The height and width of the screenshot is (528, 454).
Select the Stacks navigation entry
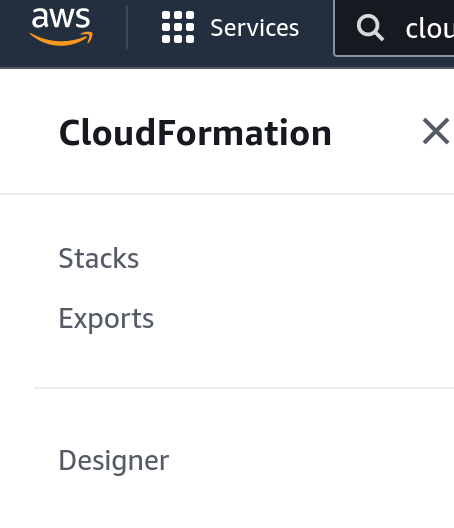coord(99,258)
